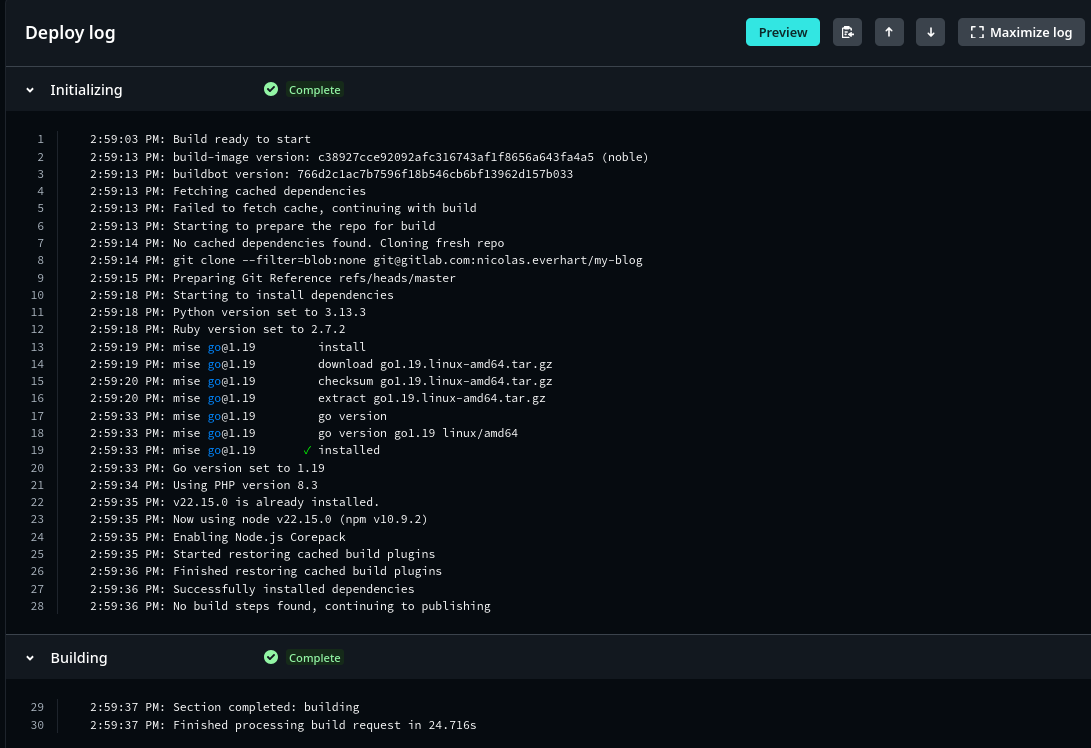Click 'Finished restoring cached build plugins'

point(266,571)
